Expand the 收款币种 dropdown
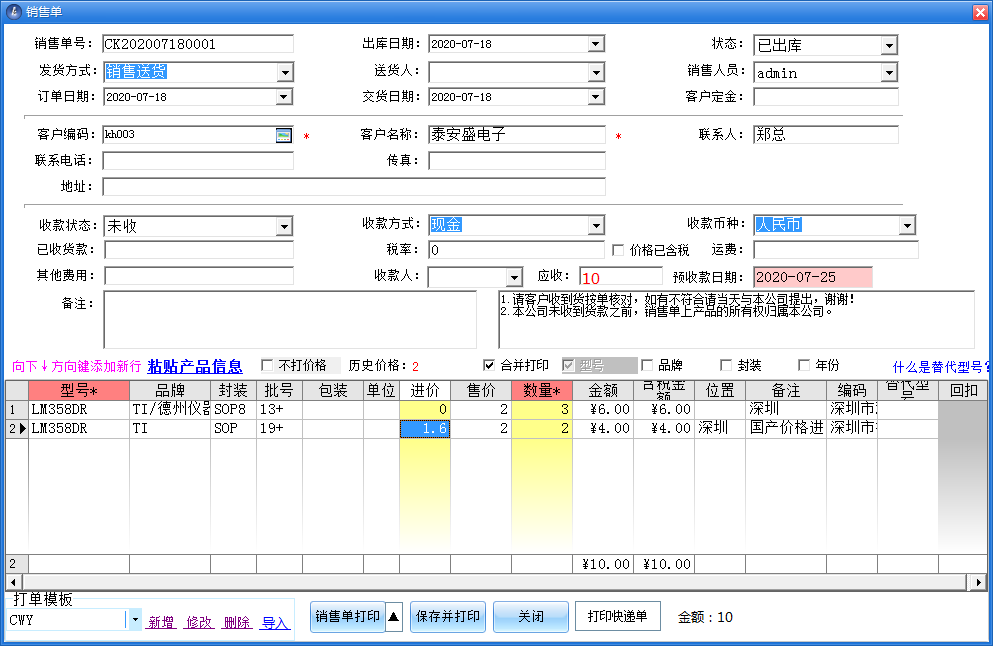The image size is (993, 646). [x=907, y=225]
